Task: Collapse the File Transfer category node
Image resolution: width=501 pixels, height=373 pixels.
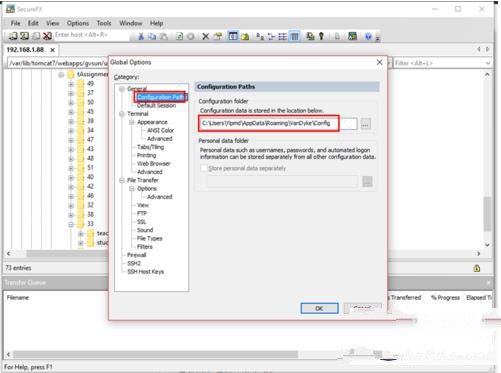Action: click(x=122, y=180)
